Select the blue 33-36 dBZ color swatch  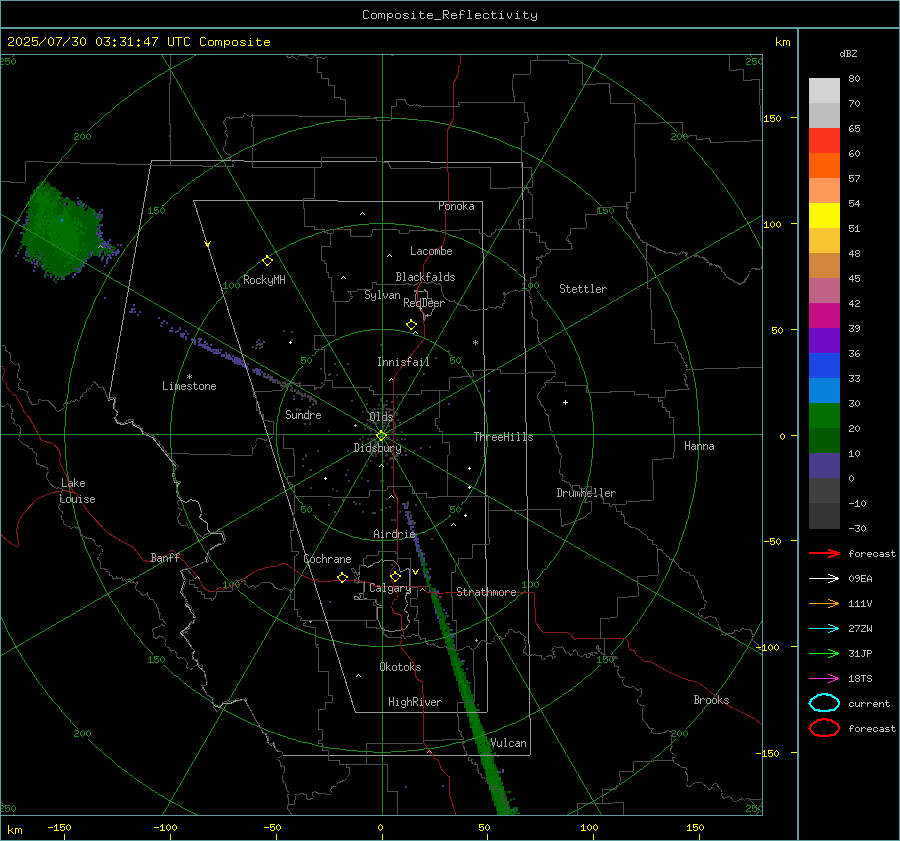tap(824, 366)
